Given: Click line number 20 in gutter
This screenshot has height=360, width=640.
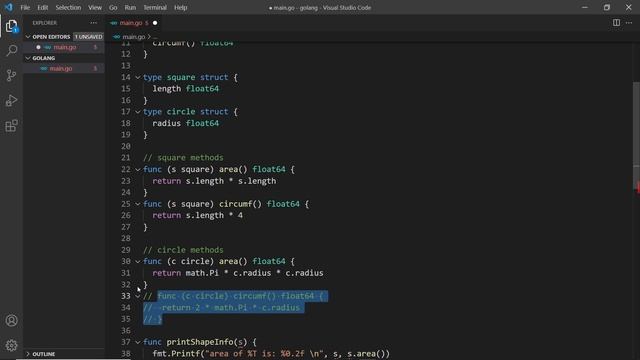Looking at the screenshot, I should (126, 146).
